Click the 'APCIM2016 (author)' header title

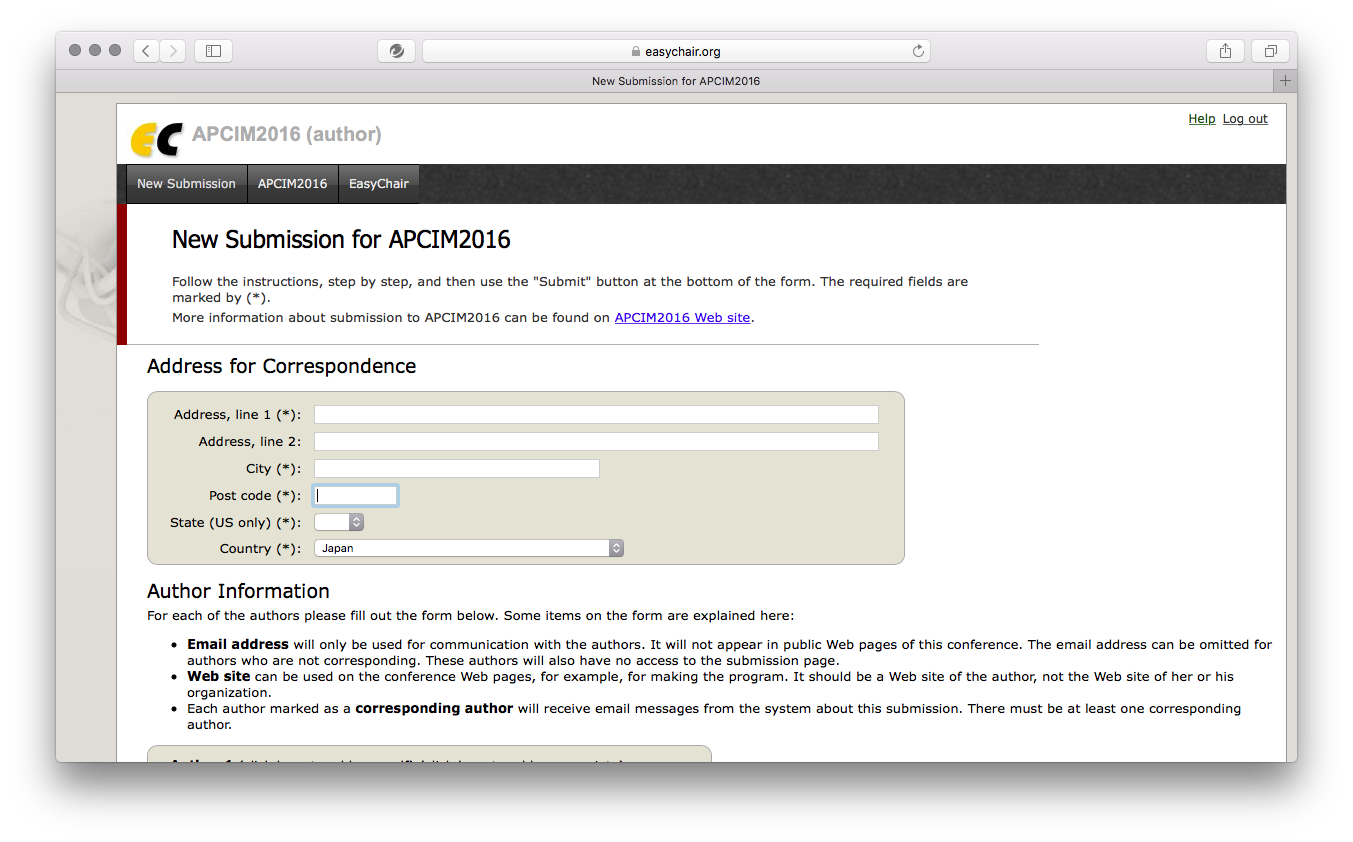click(x=287, y=134)
